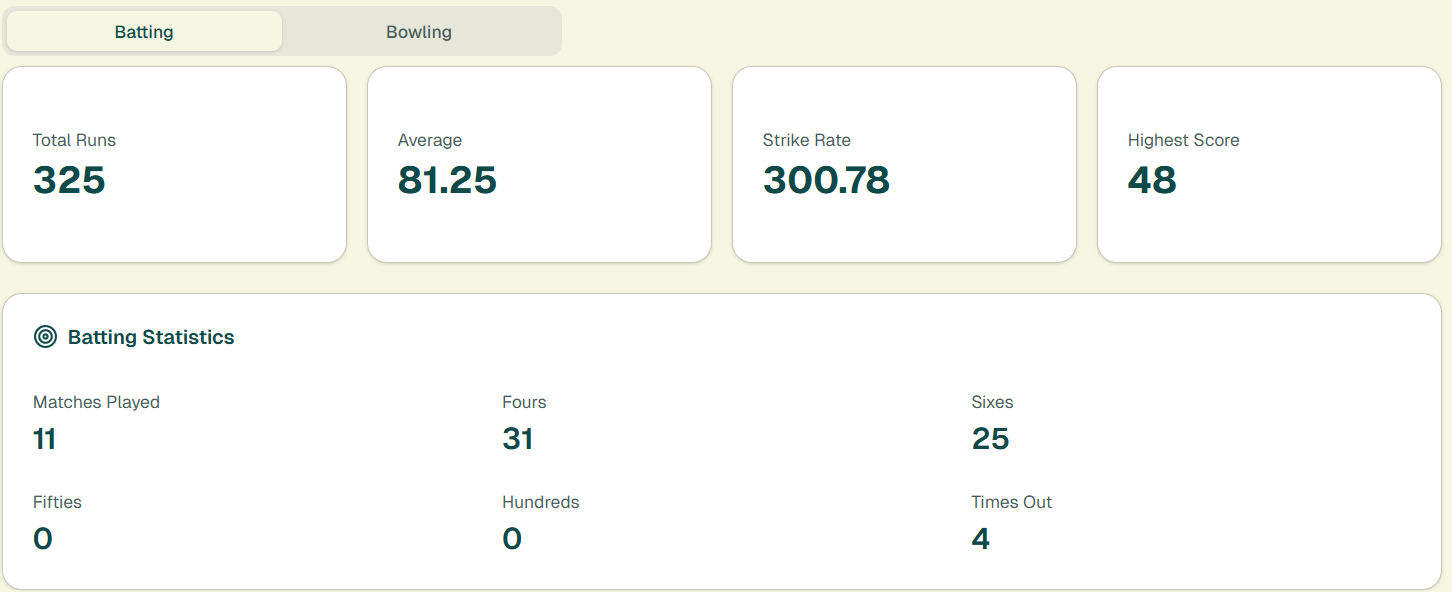Select the Fours statistic
Viewport: 1452px width, 592px height.
coord(517,438)
